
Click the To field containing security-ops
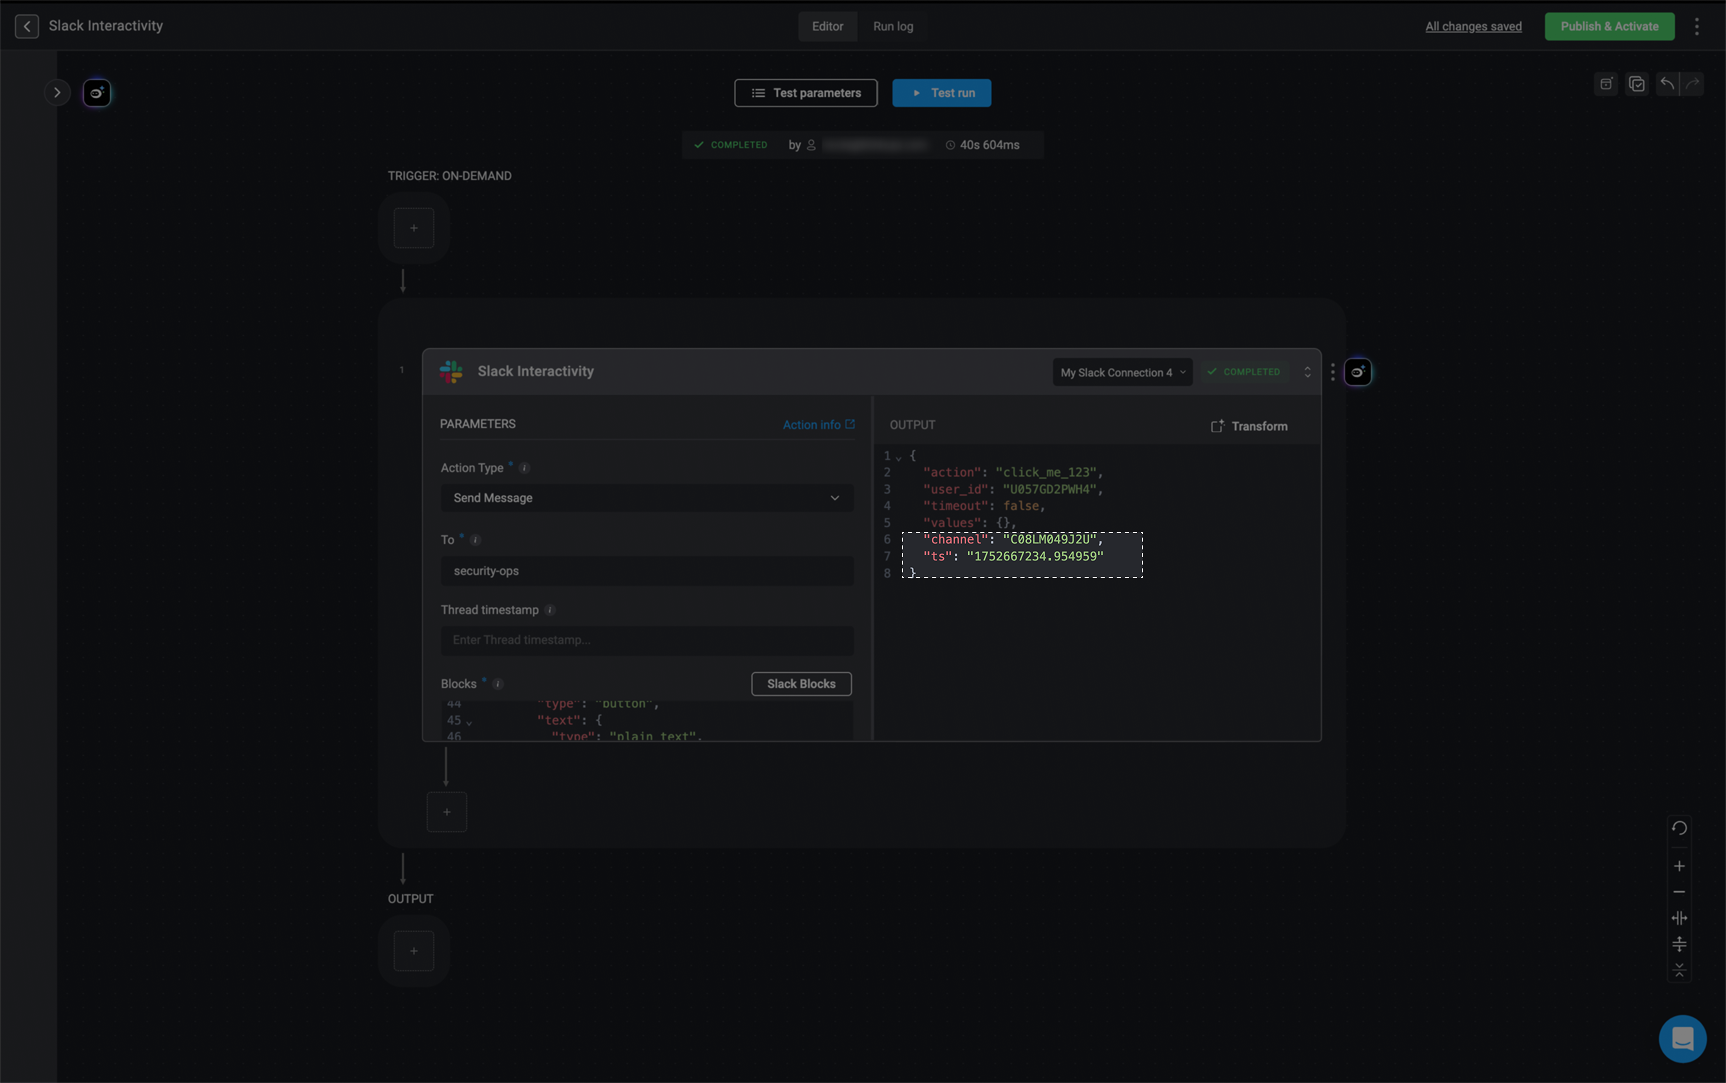click(x=647, y=571)
